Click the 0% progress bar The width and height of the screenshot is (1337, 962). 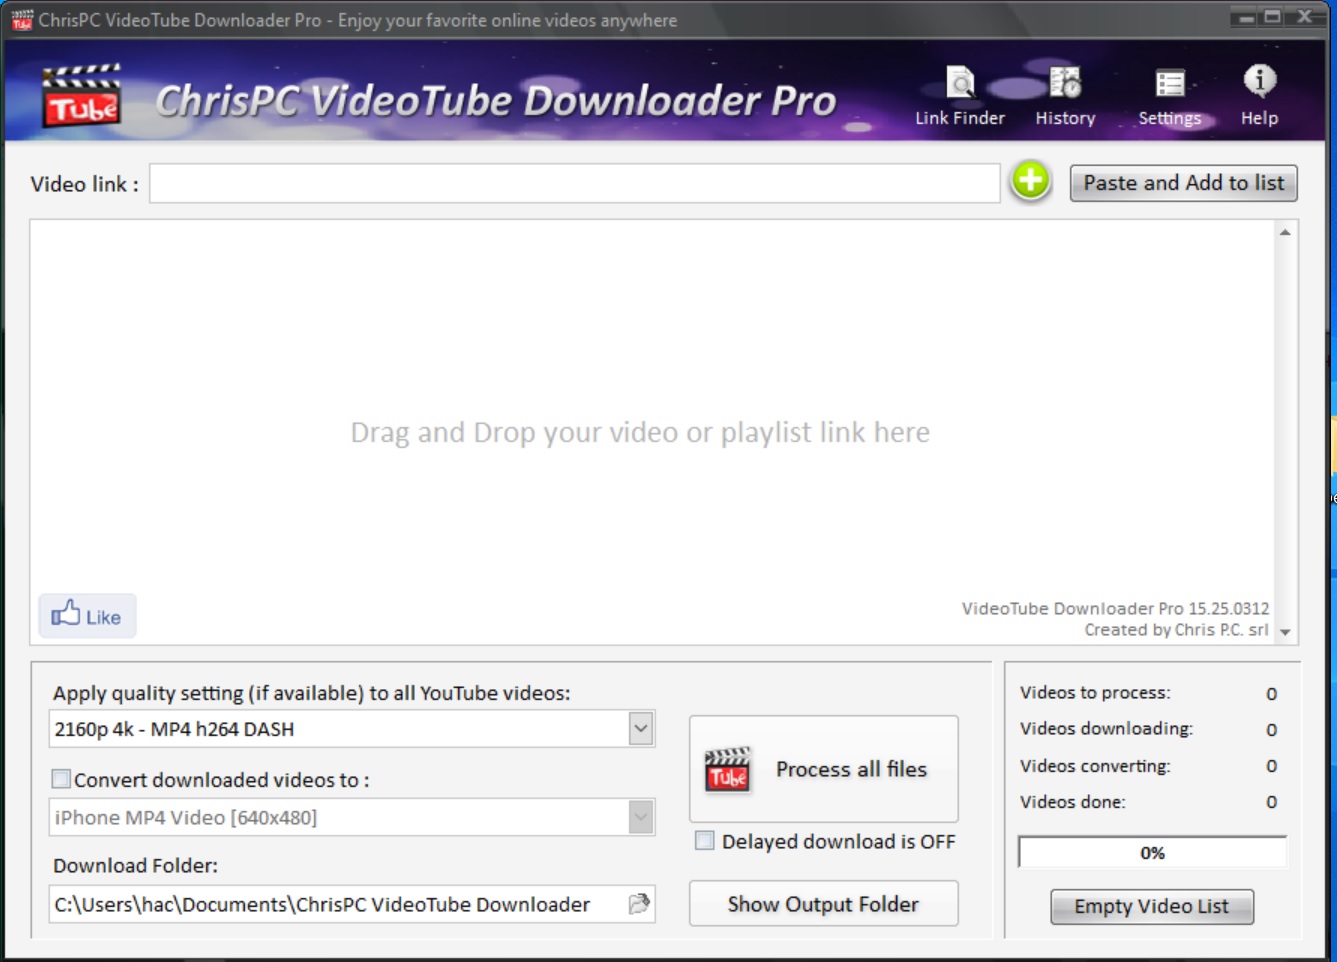[x=1152, y=853]
